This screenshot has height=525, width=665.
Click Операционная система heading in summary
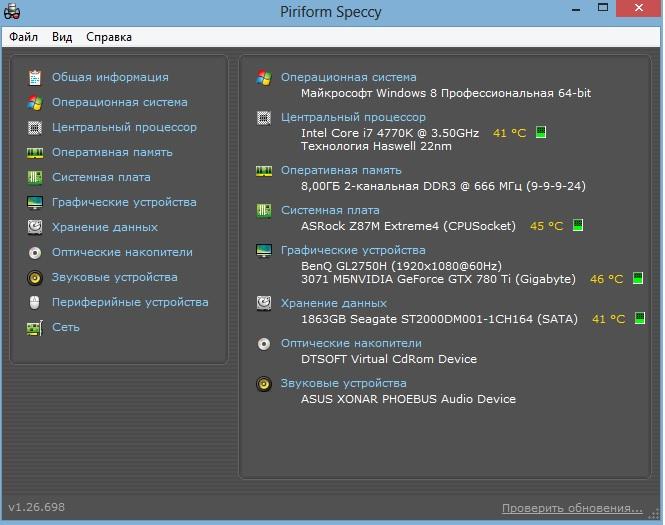click(348, 77)
